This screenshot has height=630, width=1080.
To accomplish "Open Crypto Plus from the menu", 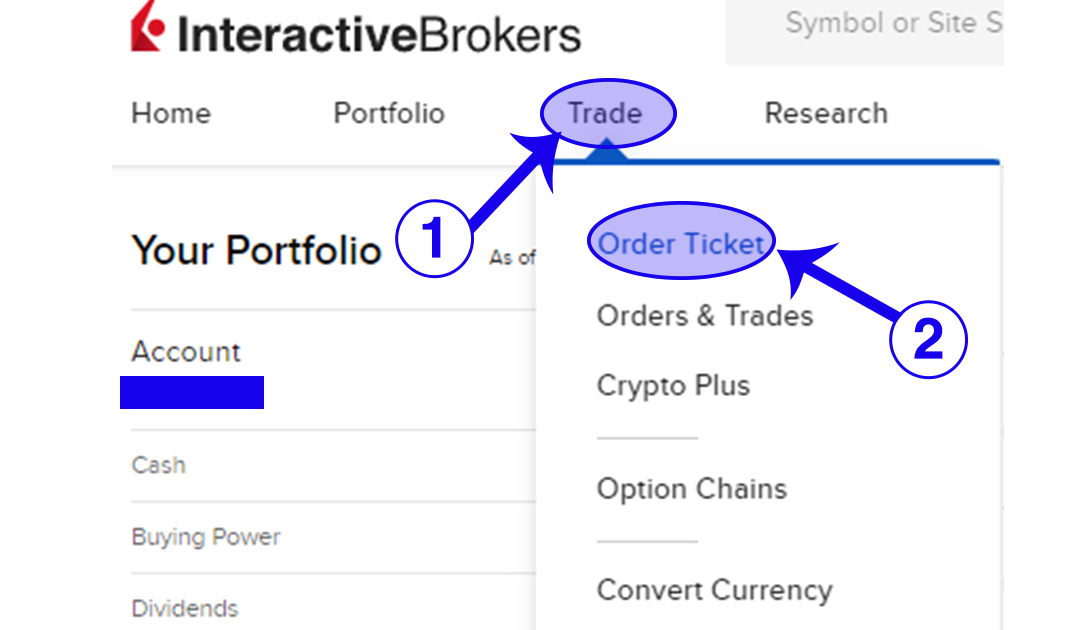I will [673, 386].
